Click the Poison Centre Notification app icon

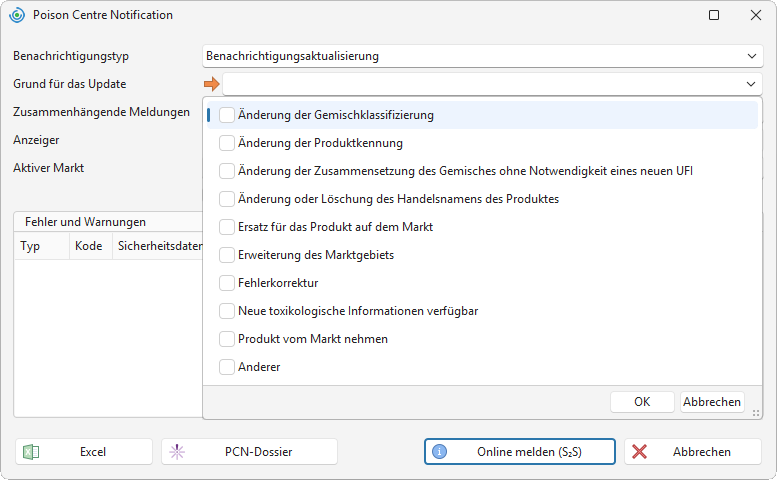pos(17,15)
